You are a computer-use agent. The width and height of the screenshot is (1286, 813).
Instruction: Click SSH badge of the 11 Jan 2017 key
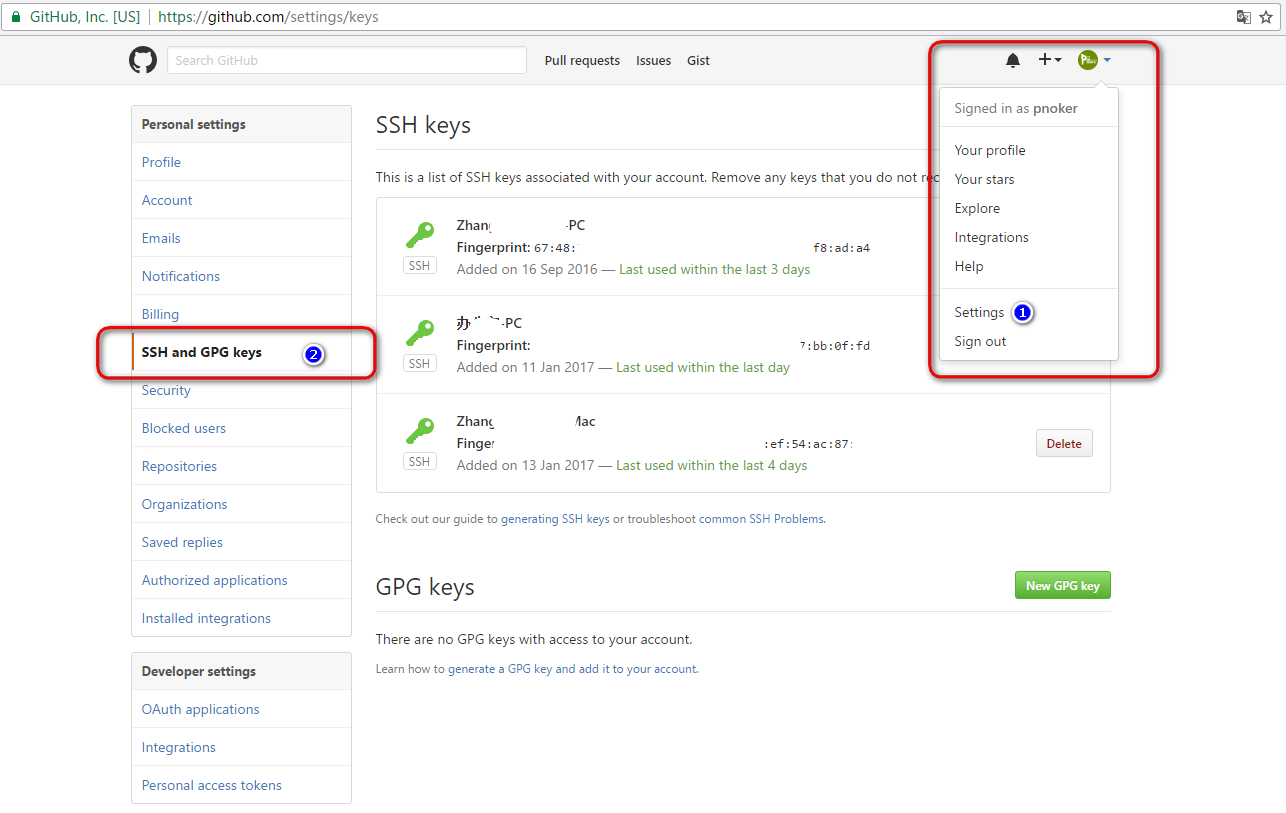click(x=420, y=364)
